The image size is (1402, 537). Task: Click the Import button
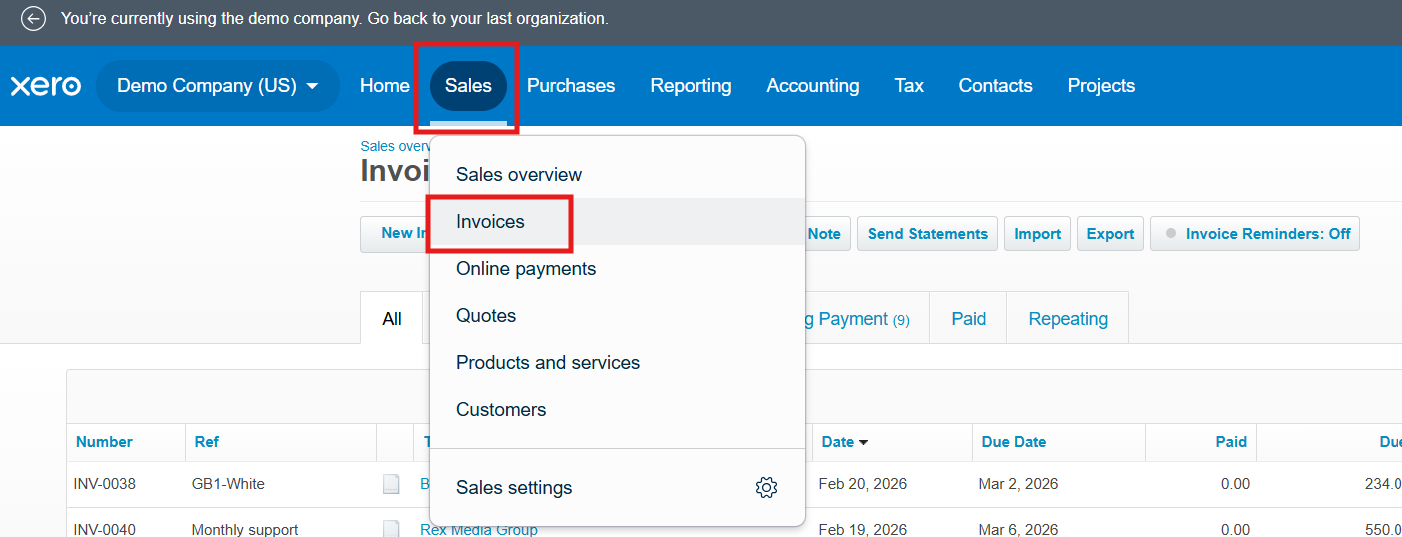click(1037, 233)
